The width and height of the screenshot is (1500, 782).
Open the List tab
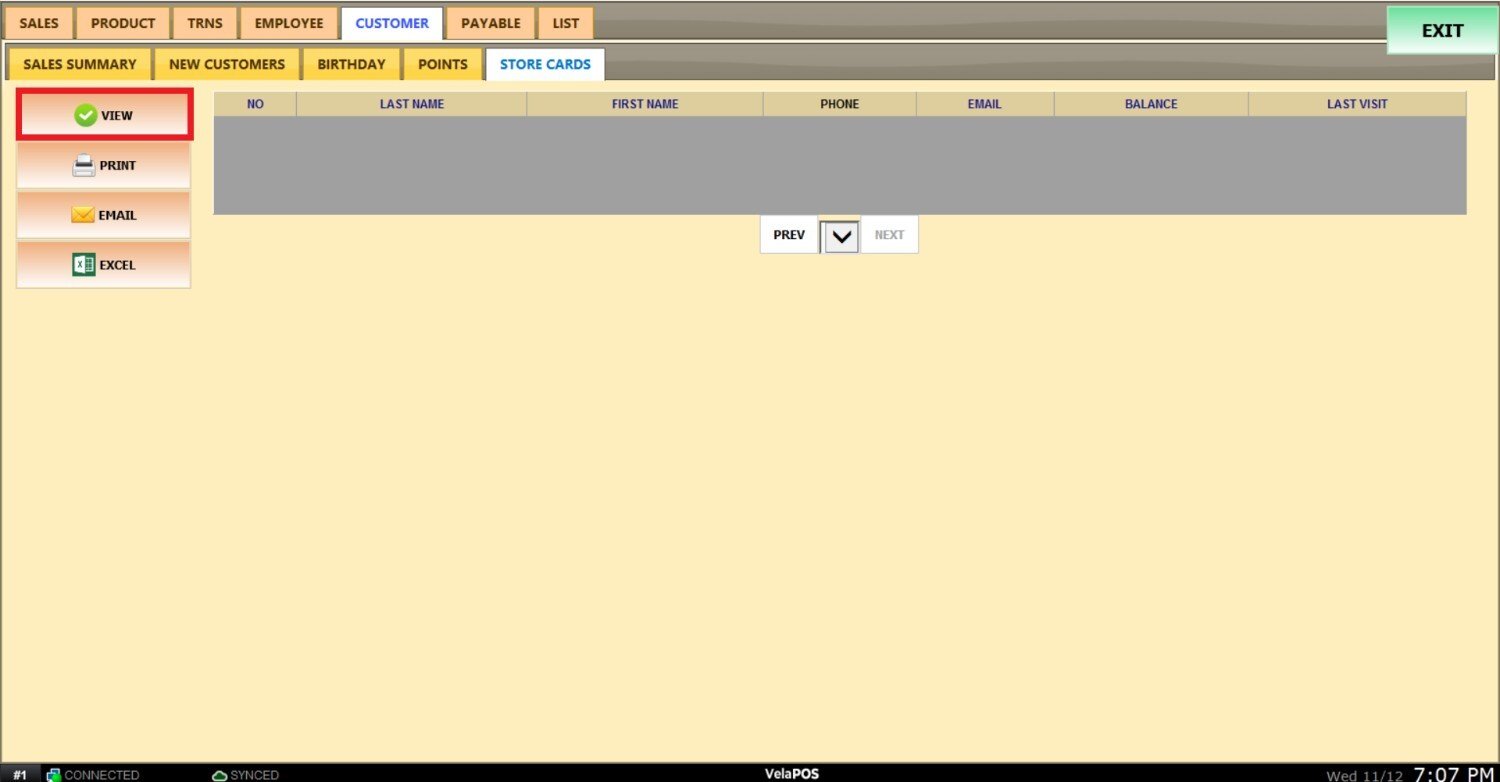566,23
